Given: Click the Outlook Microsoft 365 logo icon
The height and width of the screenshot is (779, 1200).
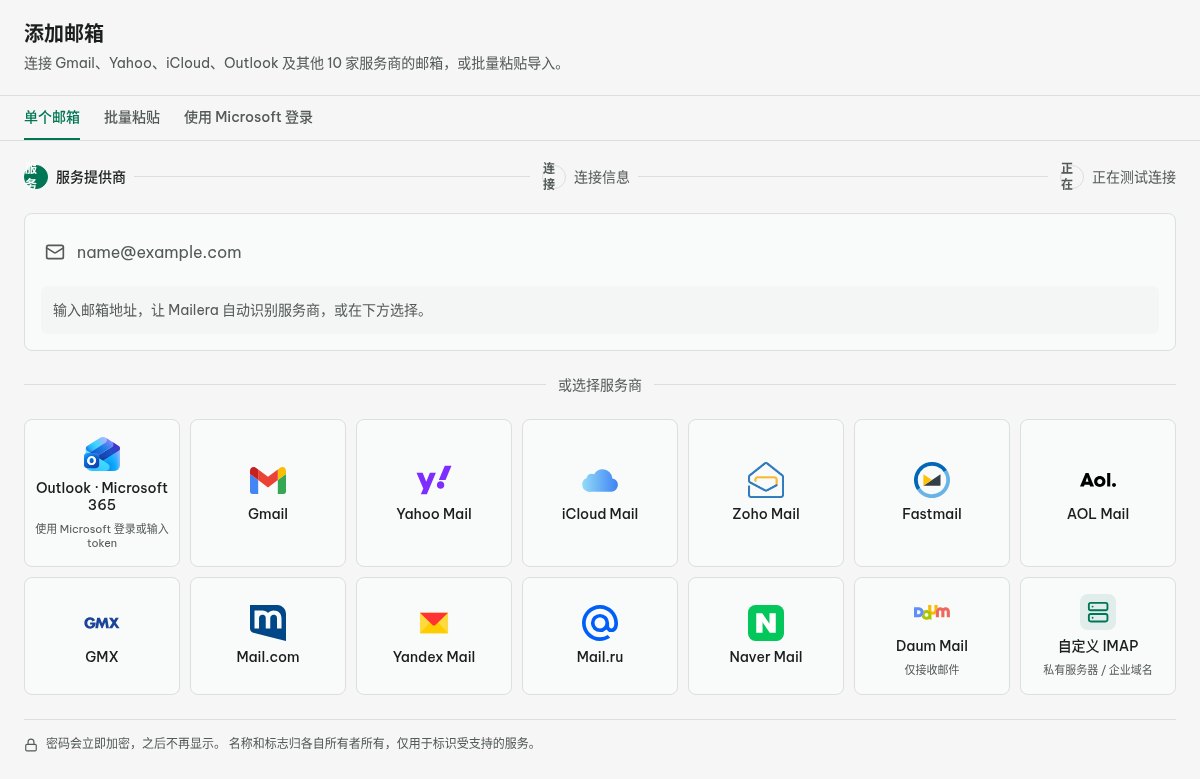Looking at the screenshot, I should coord(102,455).
